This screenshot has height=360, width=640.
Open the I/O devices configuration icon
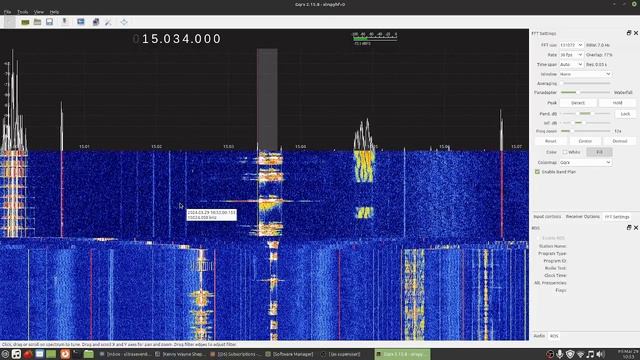pyautogui.click(x=25, y=22)
